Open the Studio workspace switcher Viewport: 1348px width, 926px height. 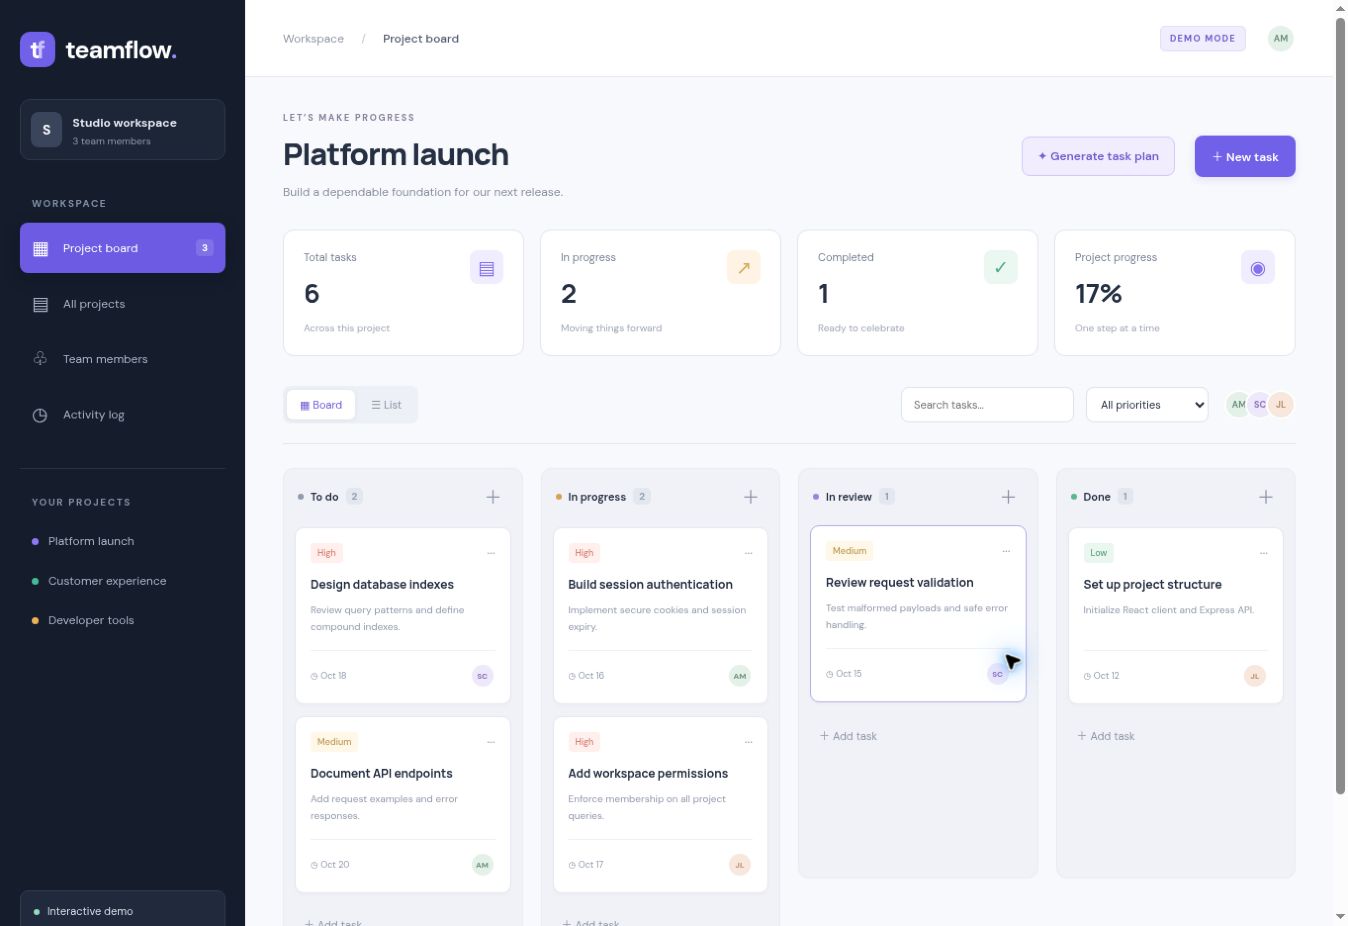[x=122, y=130]
